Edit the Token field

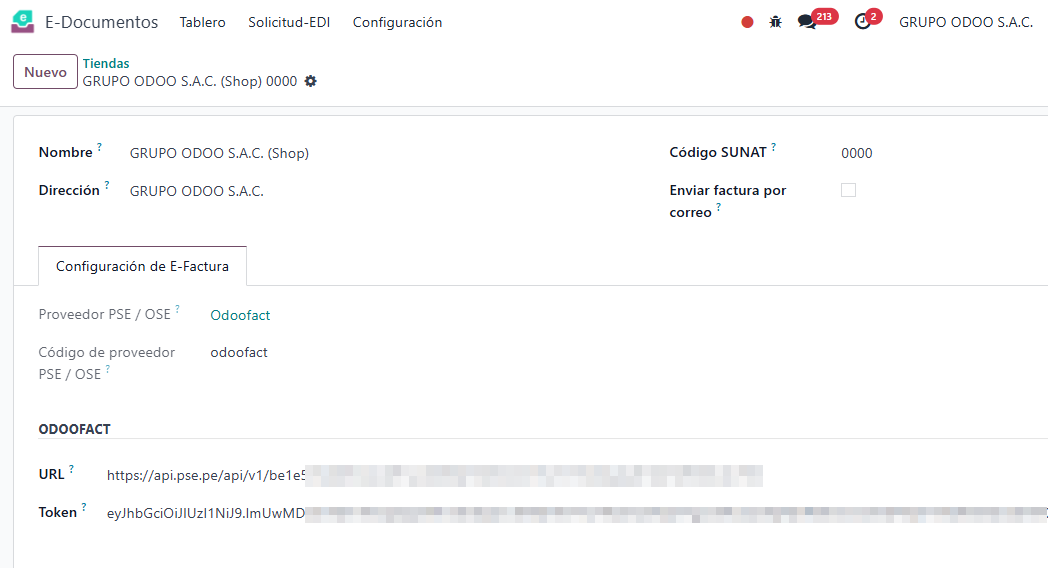click(x=577, y=513)
